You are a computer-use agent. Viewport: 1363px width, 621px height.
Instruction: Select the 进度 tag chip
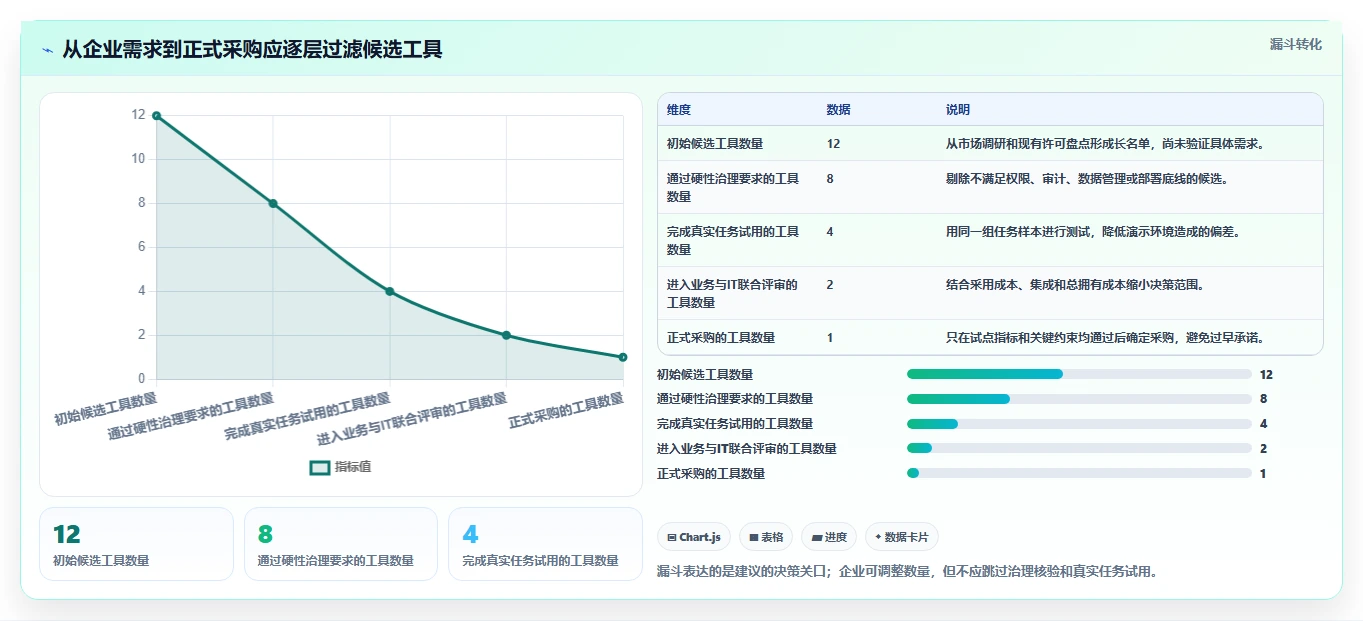pyautogui.click(x=829, y=537)
